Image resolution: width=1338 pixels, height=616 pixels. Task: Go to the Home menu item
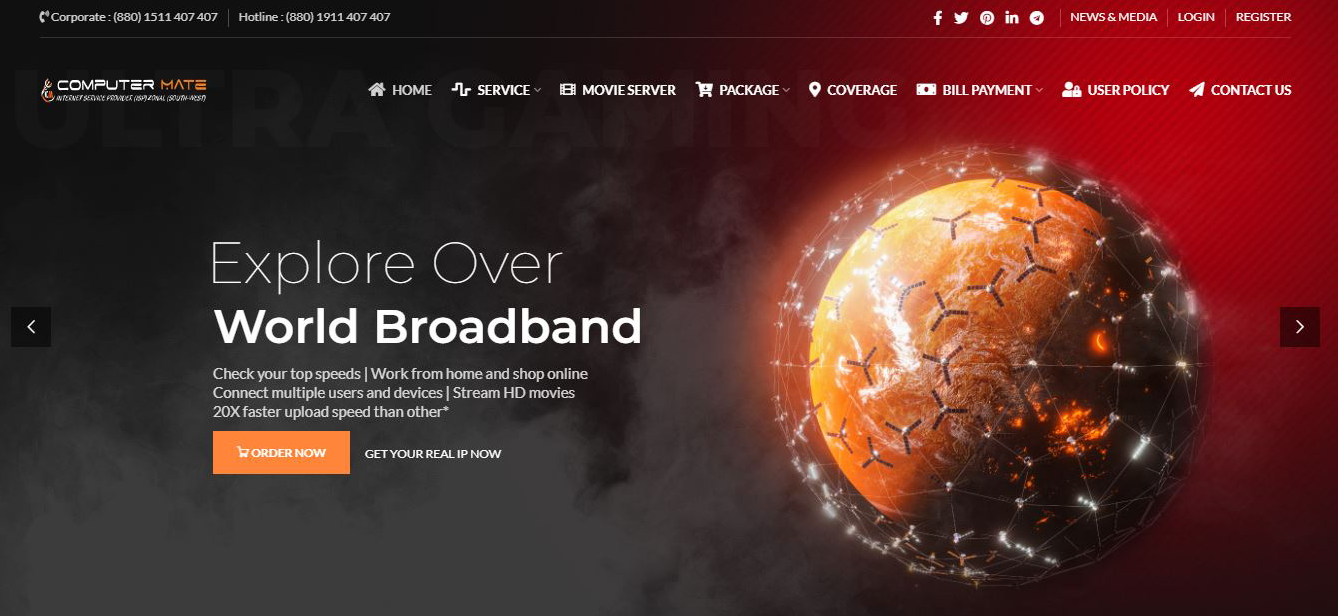point(400,90)
